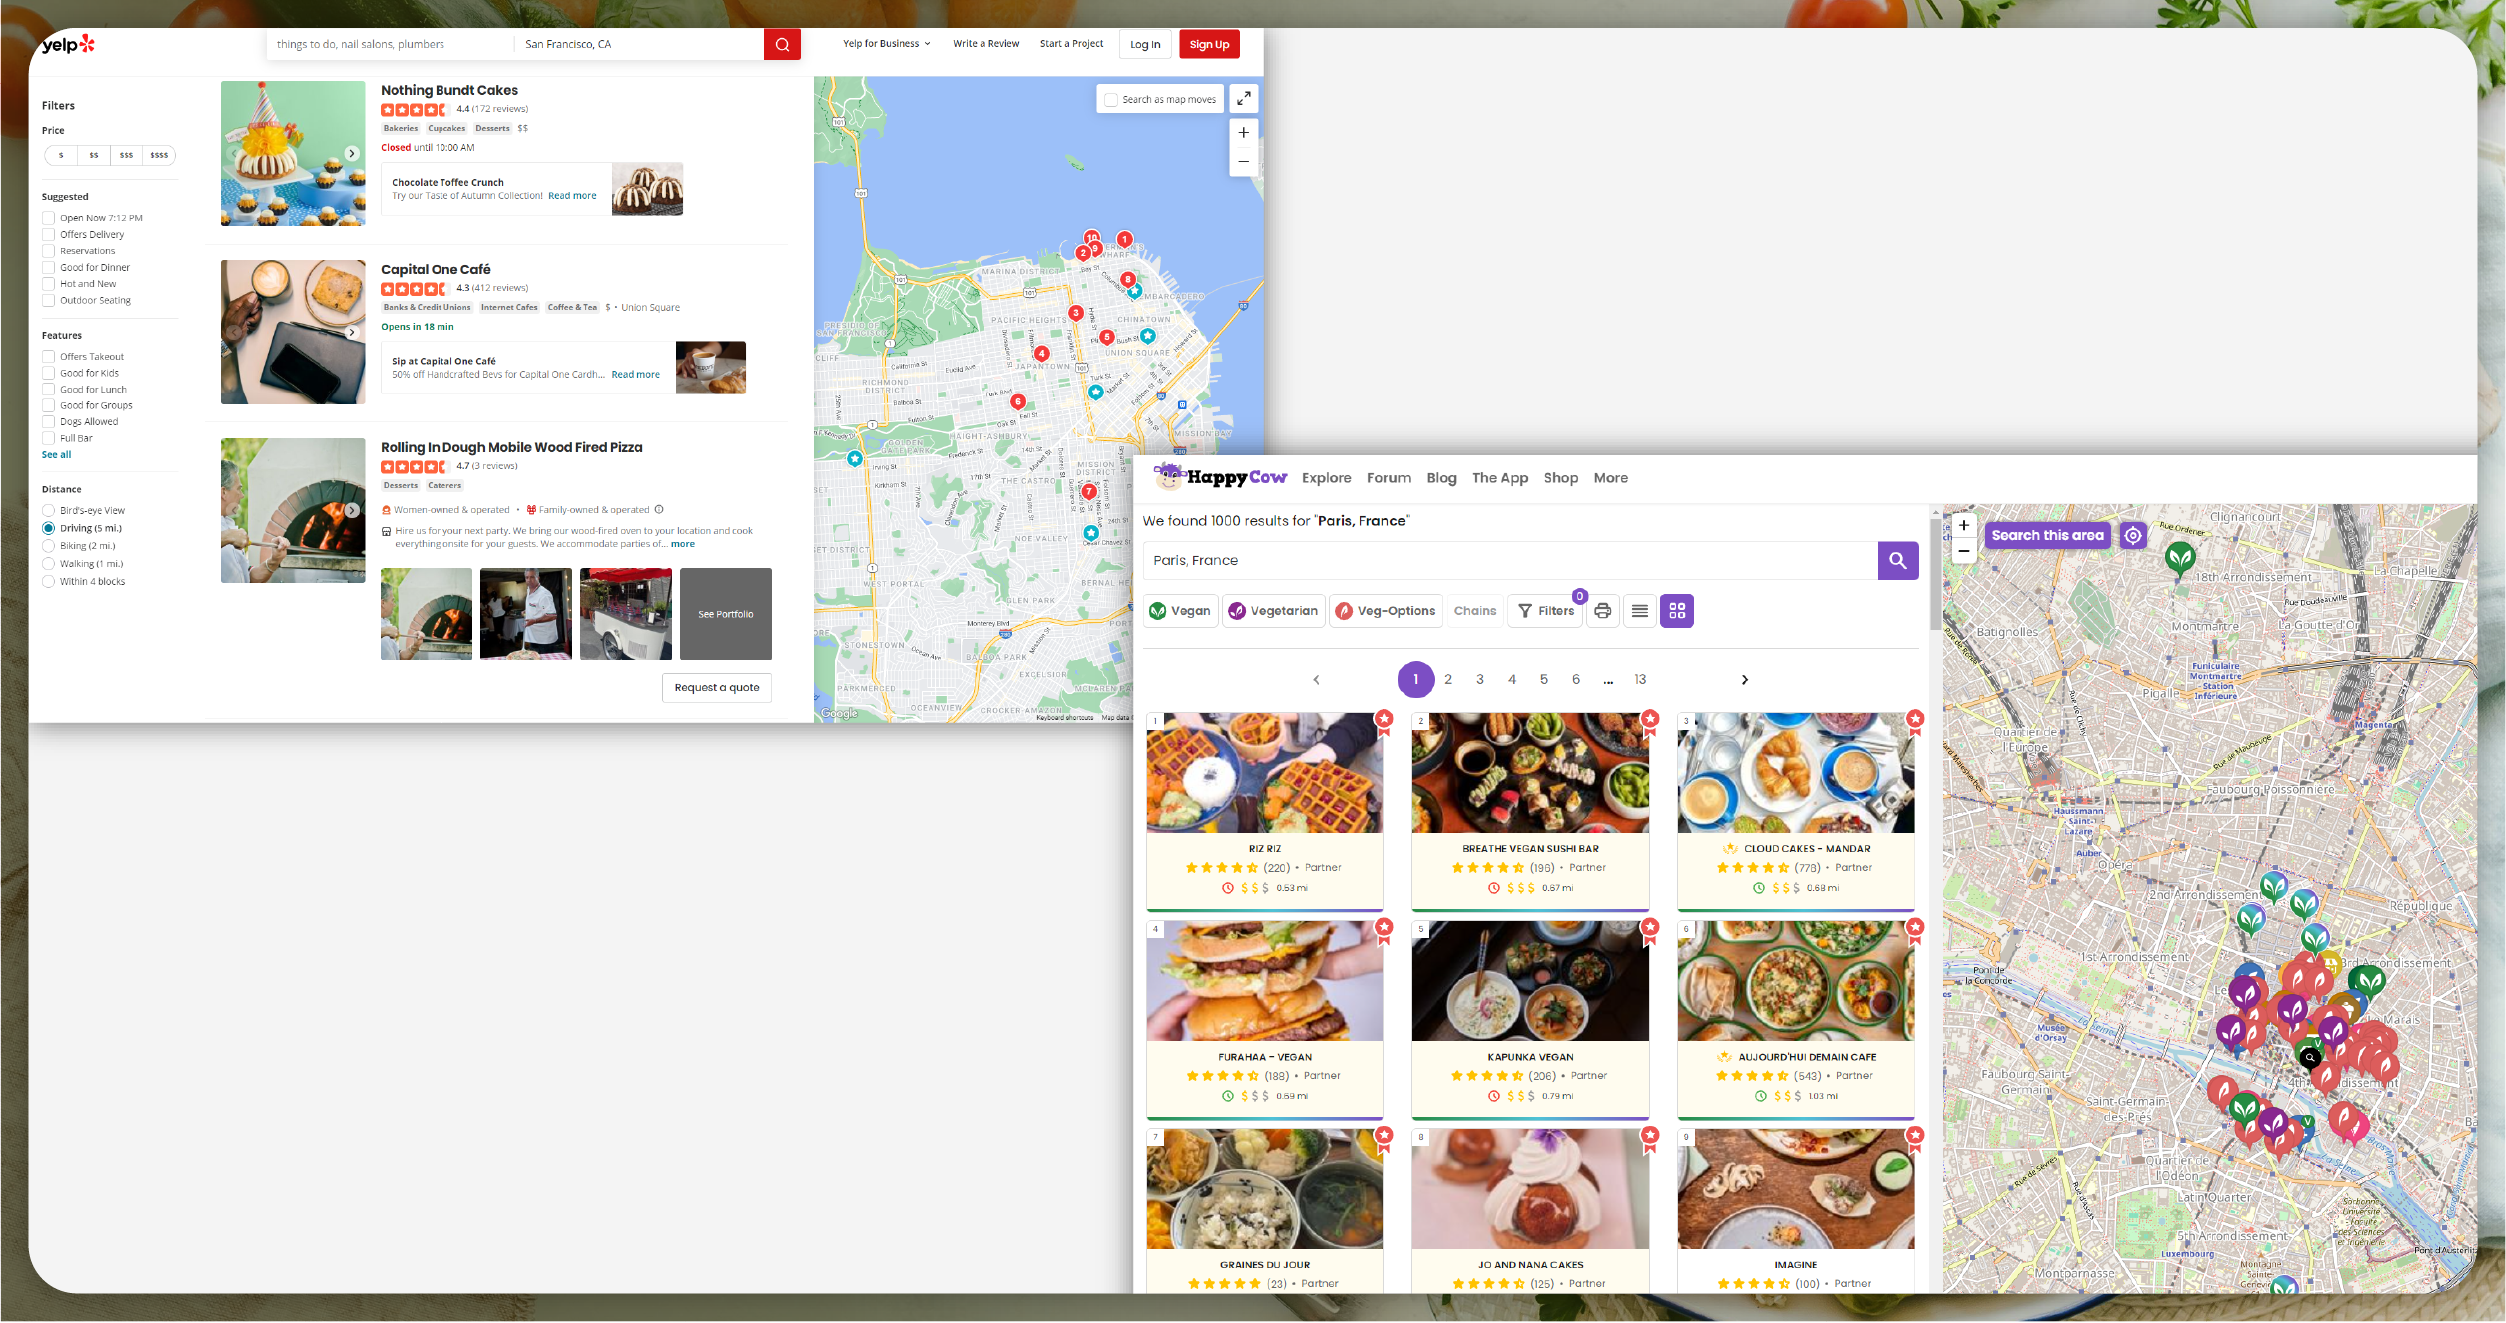The width and height of the screenshot is (2506, 1323).
Task: Click Request a quote button
Action: pos(716,688)
